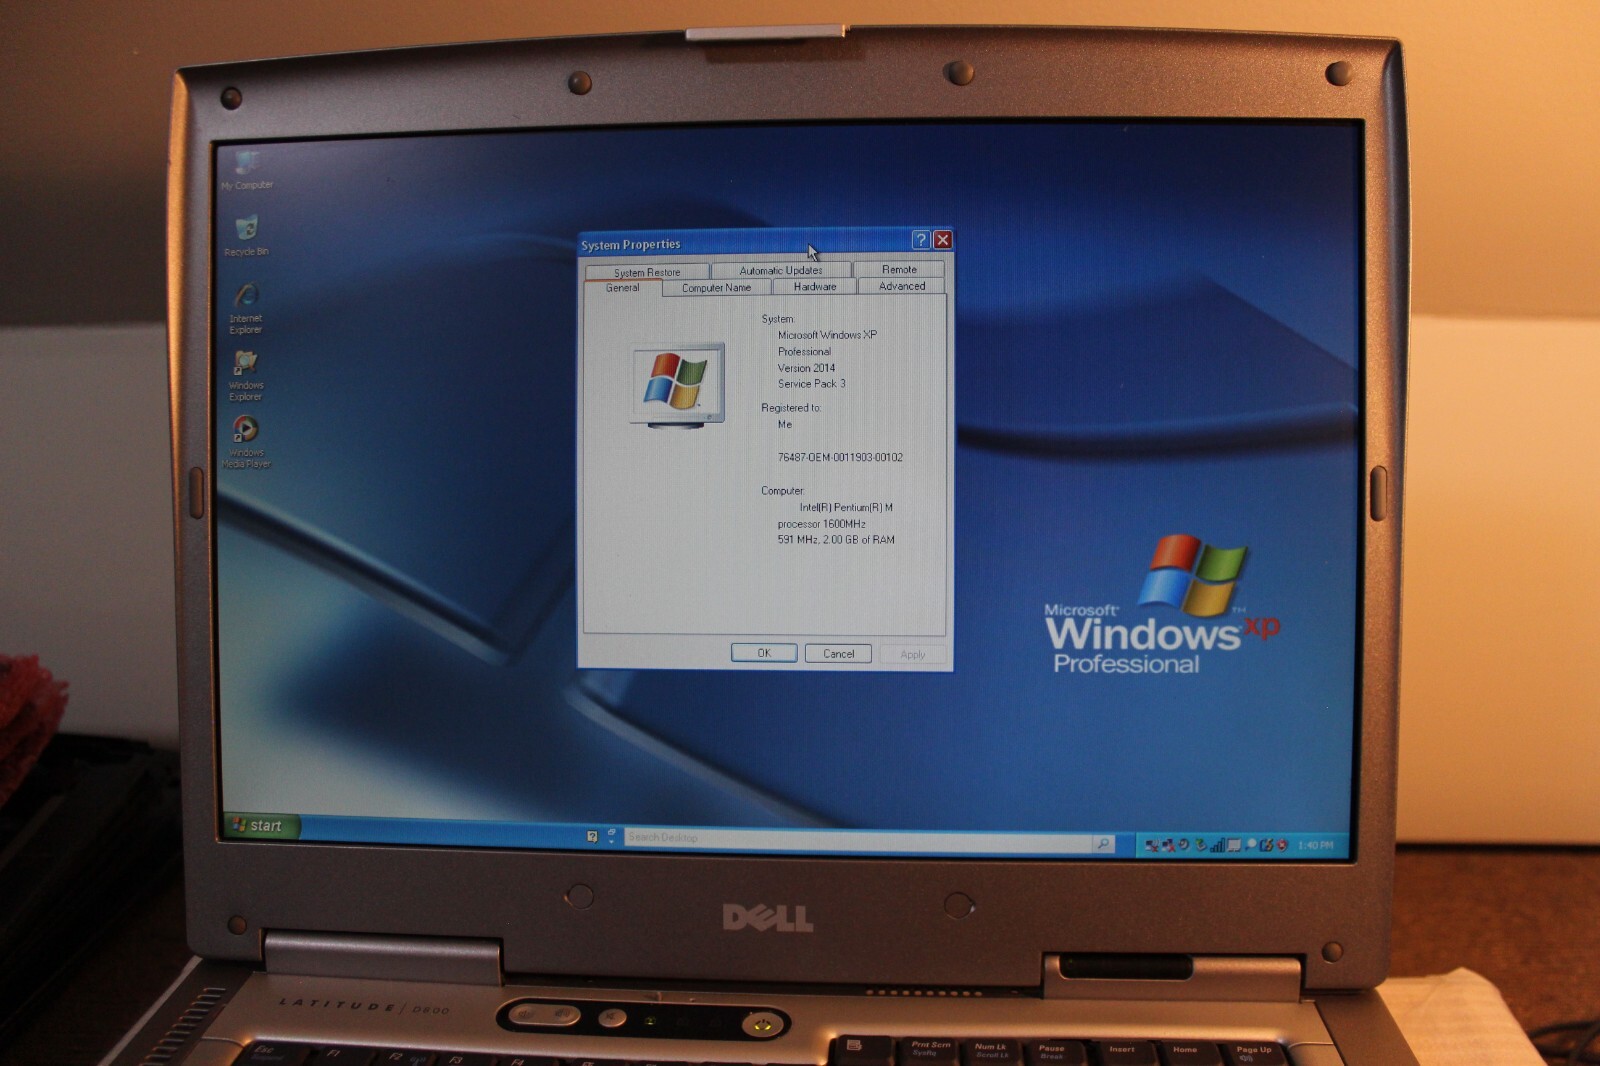Select the Recycle Bin desktop icon
The width and height of the screenshot is (1600, 1066).
pyautogui.click(x=246, y=236)
